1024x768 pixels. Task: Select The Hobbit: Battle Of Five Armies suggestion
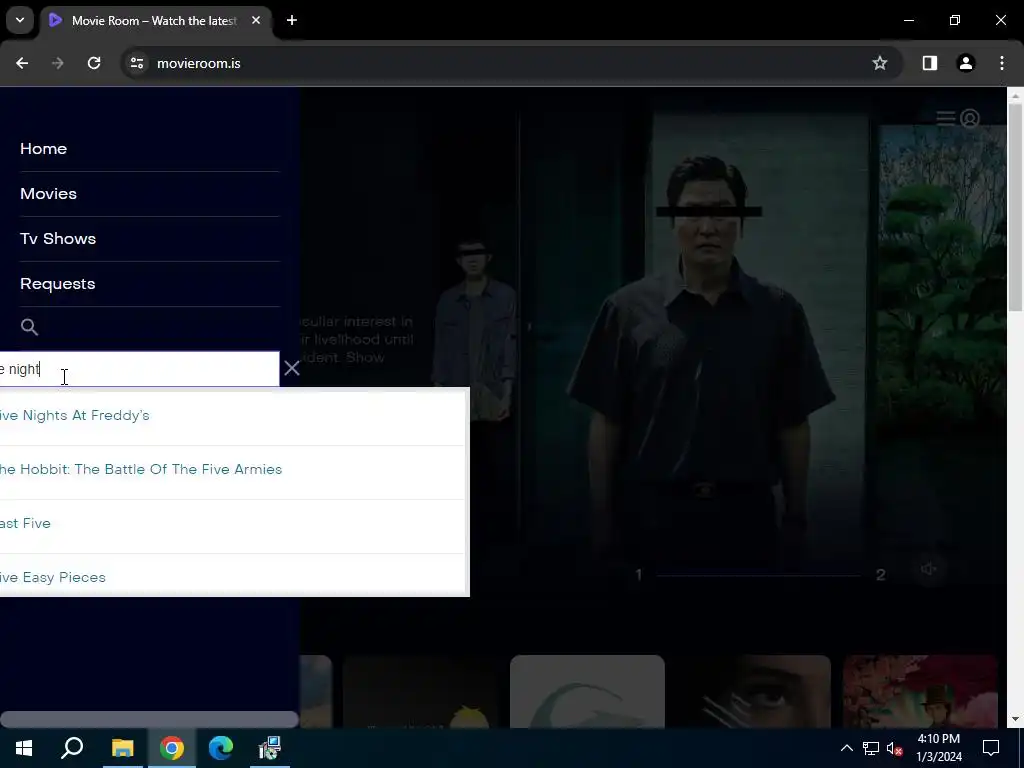[x=232, y=470]
